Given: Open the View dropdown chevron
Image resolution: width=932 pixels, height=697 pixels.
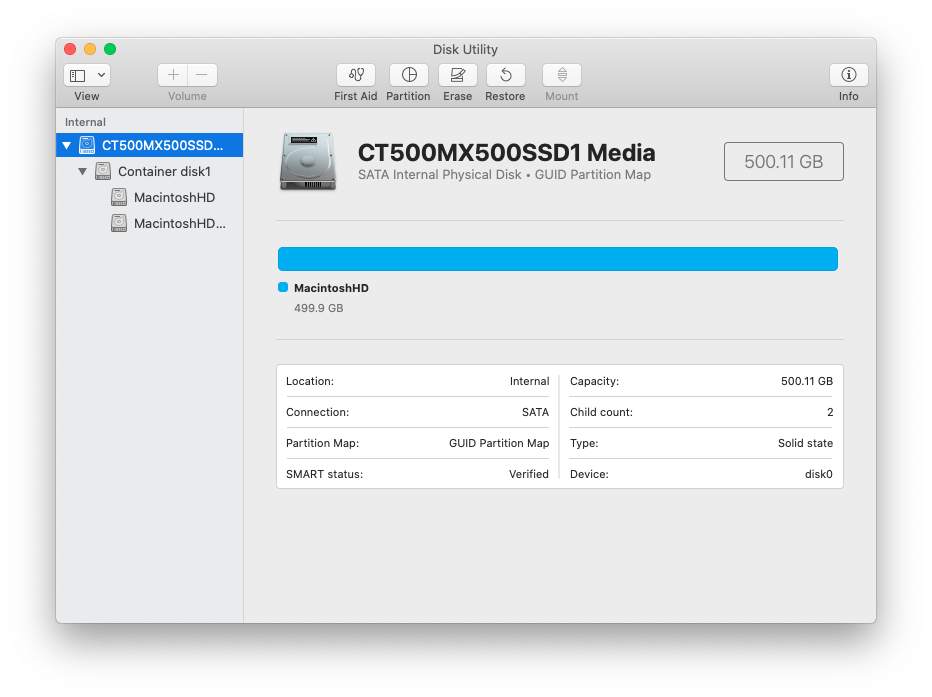Looking at the screenshot, I should tap(102, 75).
